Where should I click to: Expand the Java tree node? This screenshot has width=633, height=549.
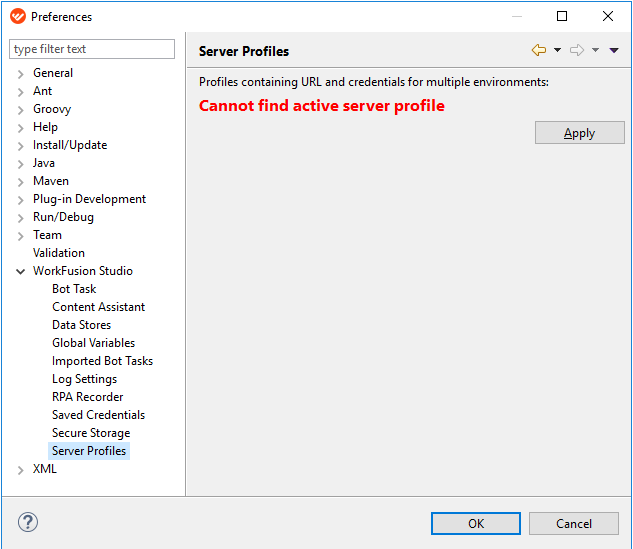(21, 164)
